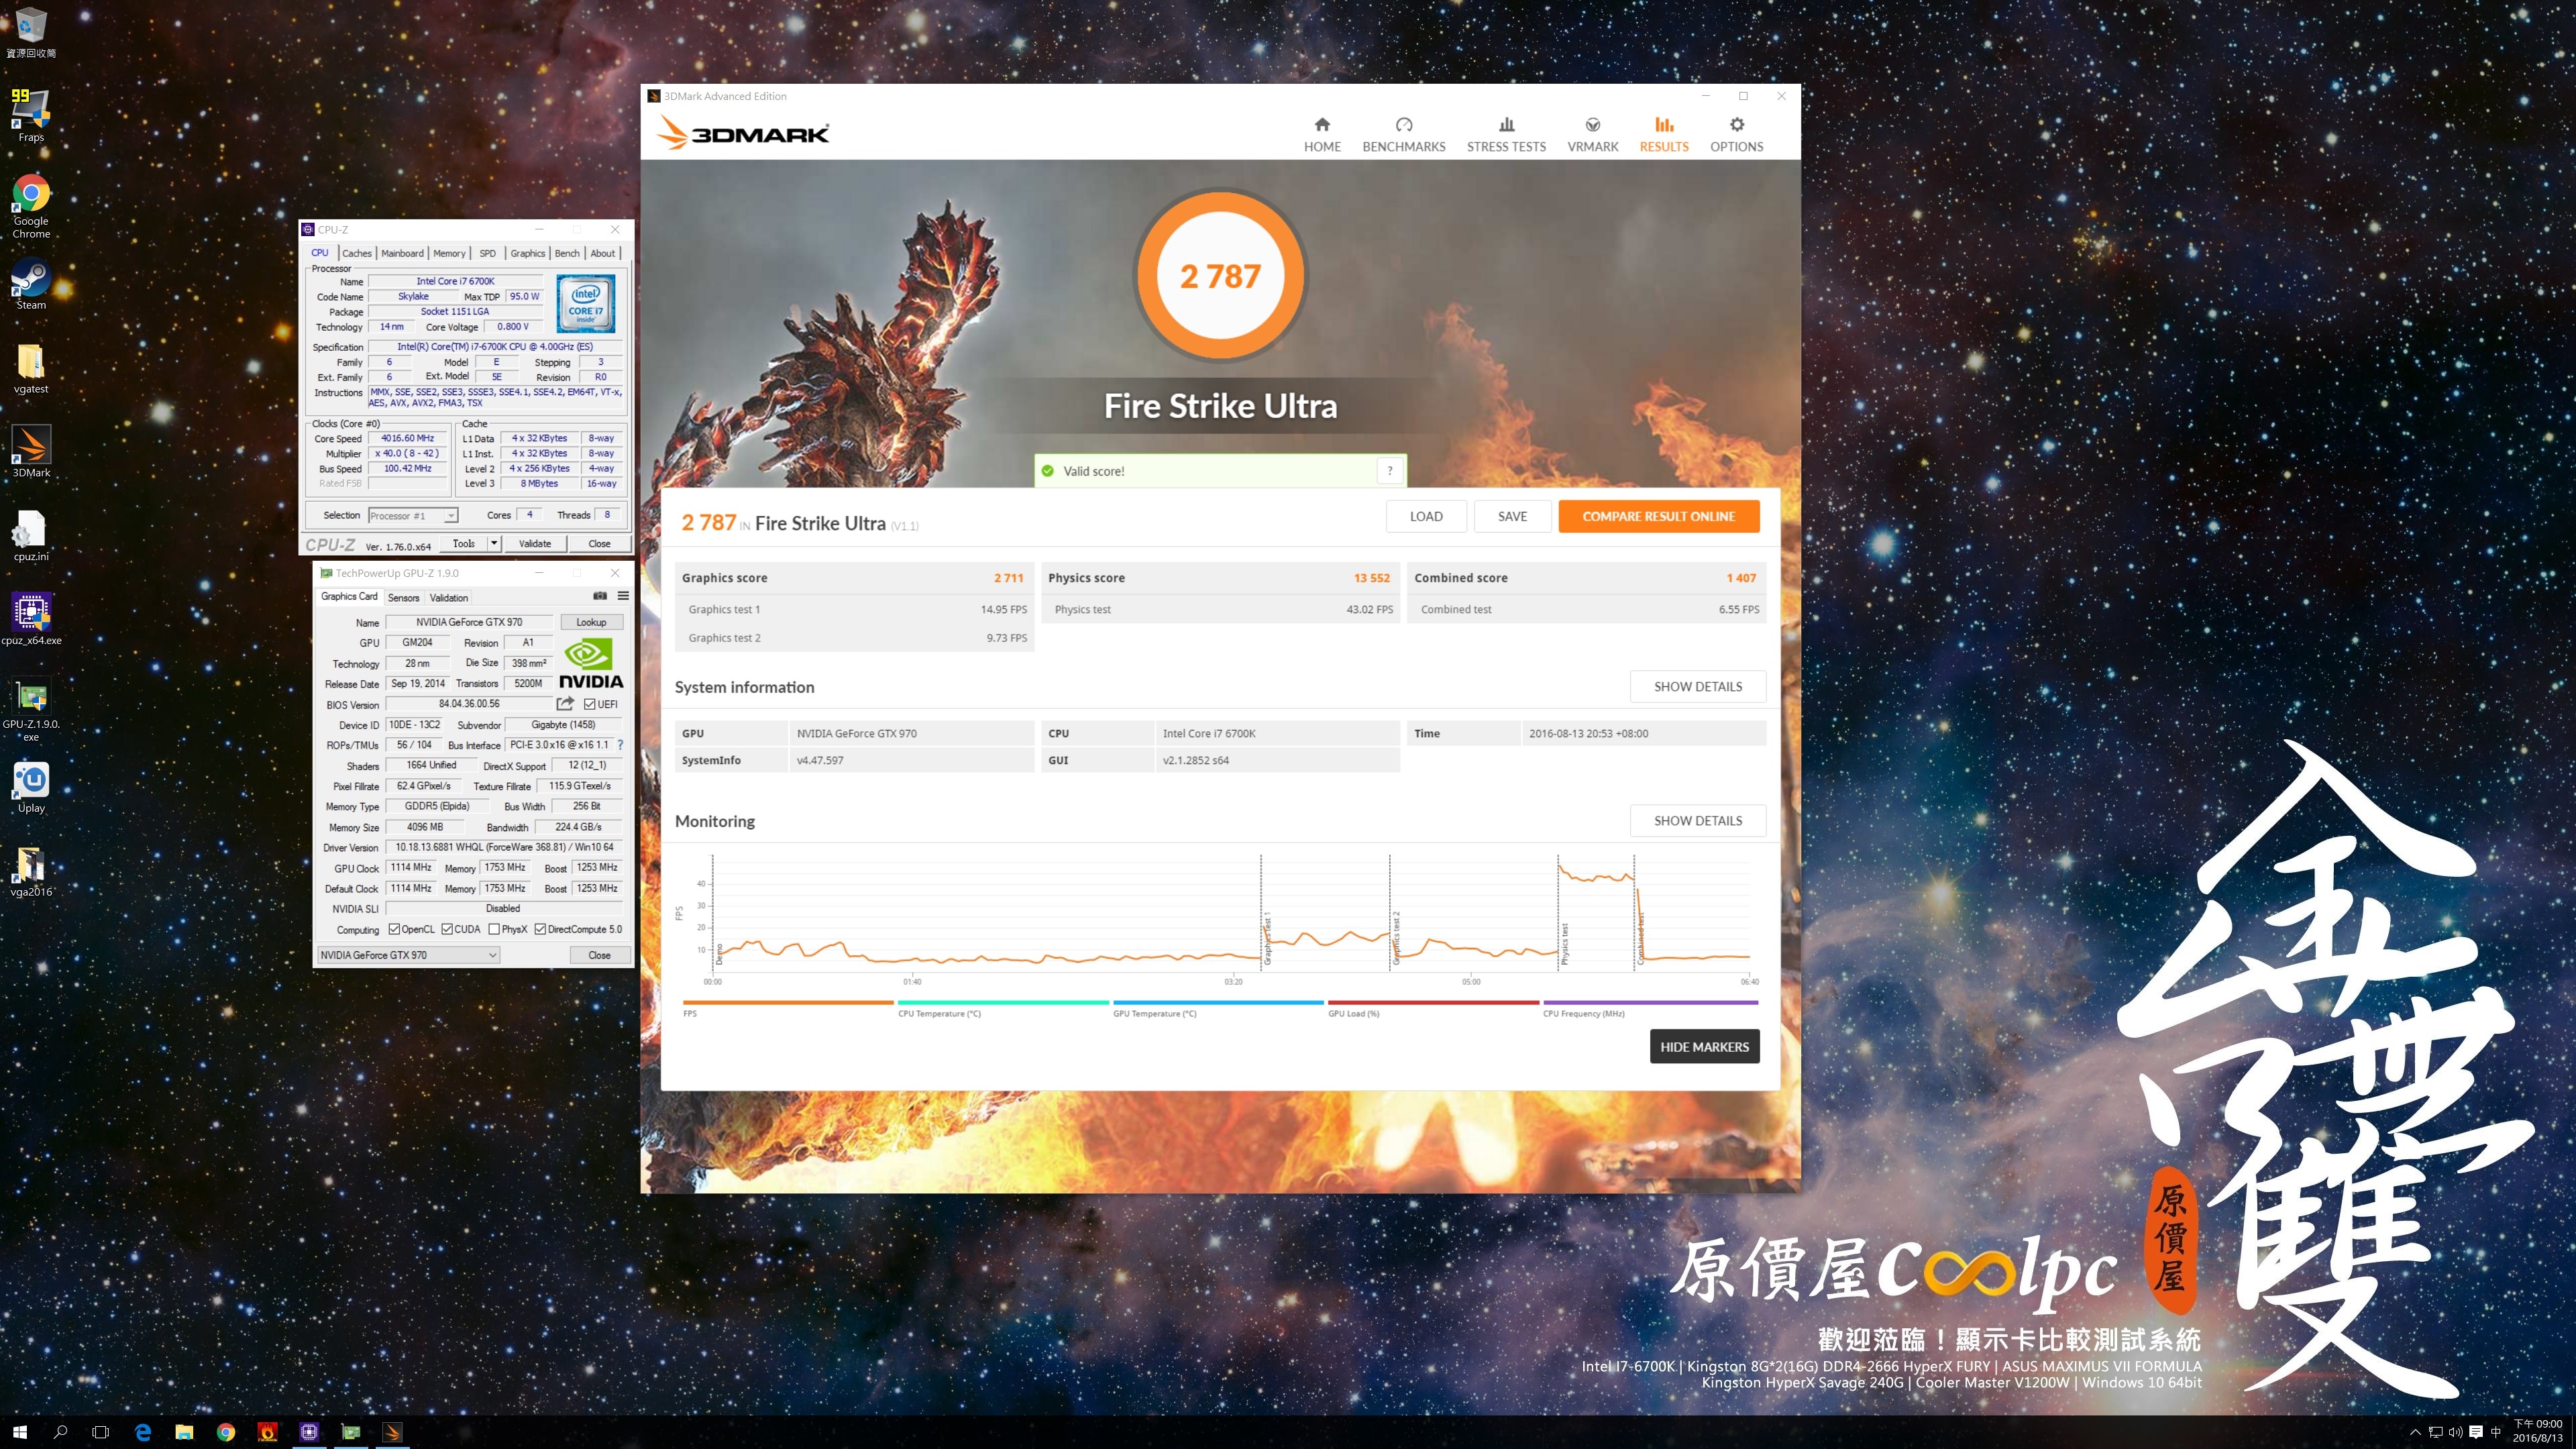Select GPU-Z.1.9.0.exe desktop icon
Image resolution: width=2576 pixels, height=1449 pixels.
(x=31, y=710)
